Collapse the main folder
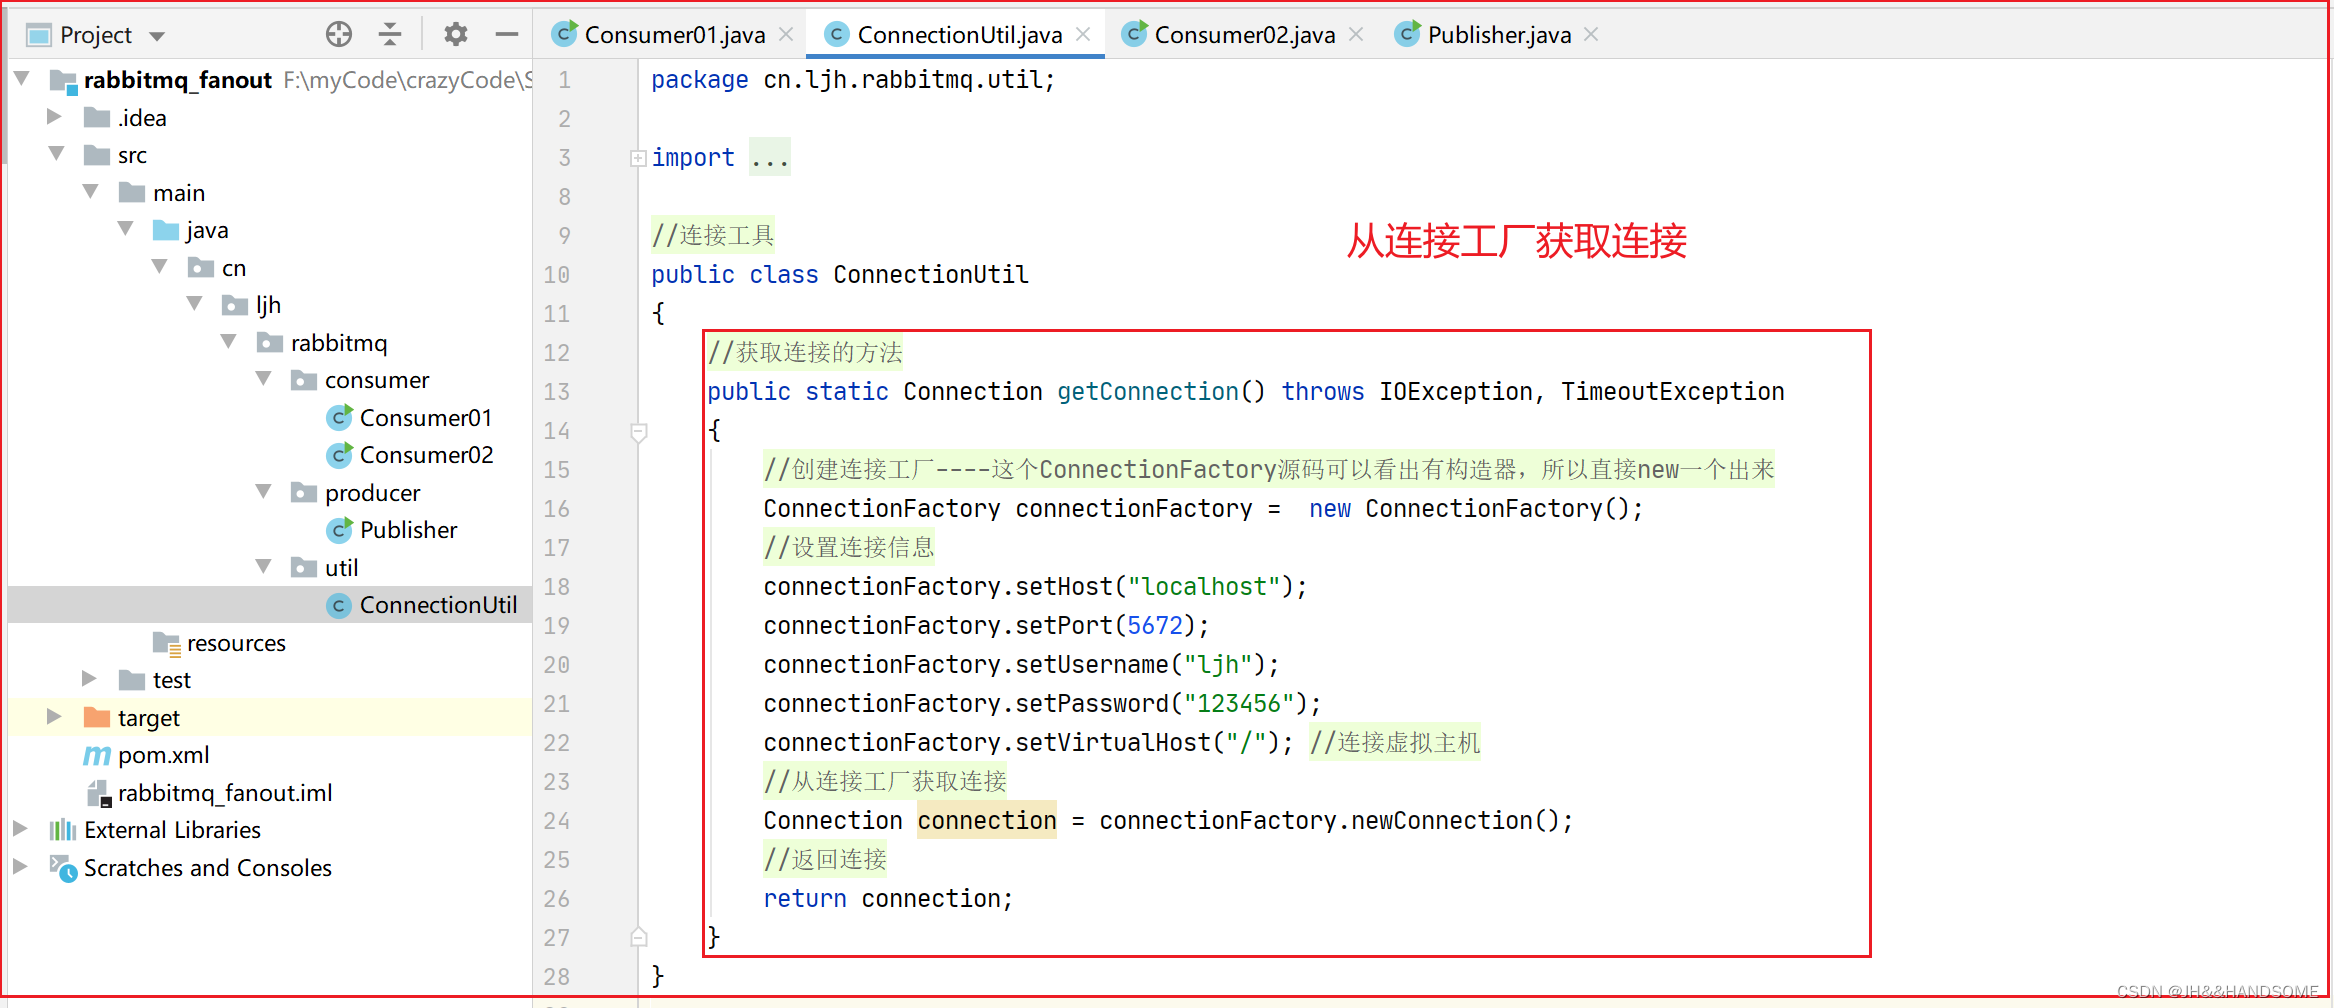Image resolution: width=2334 pixels, height=1008 pixels. click(x=91, y=192)
